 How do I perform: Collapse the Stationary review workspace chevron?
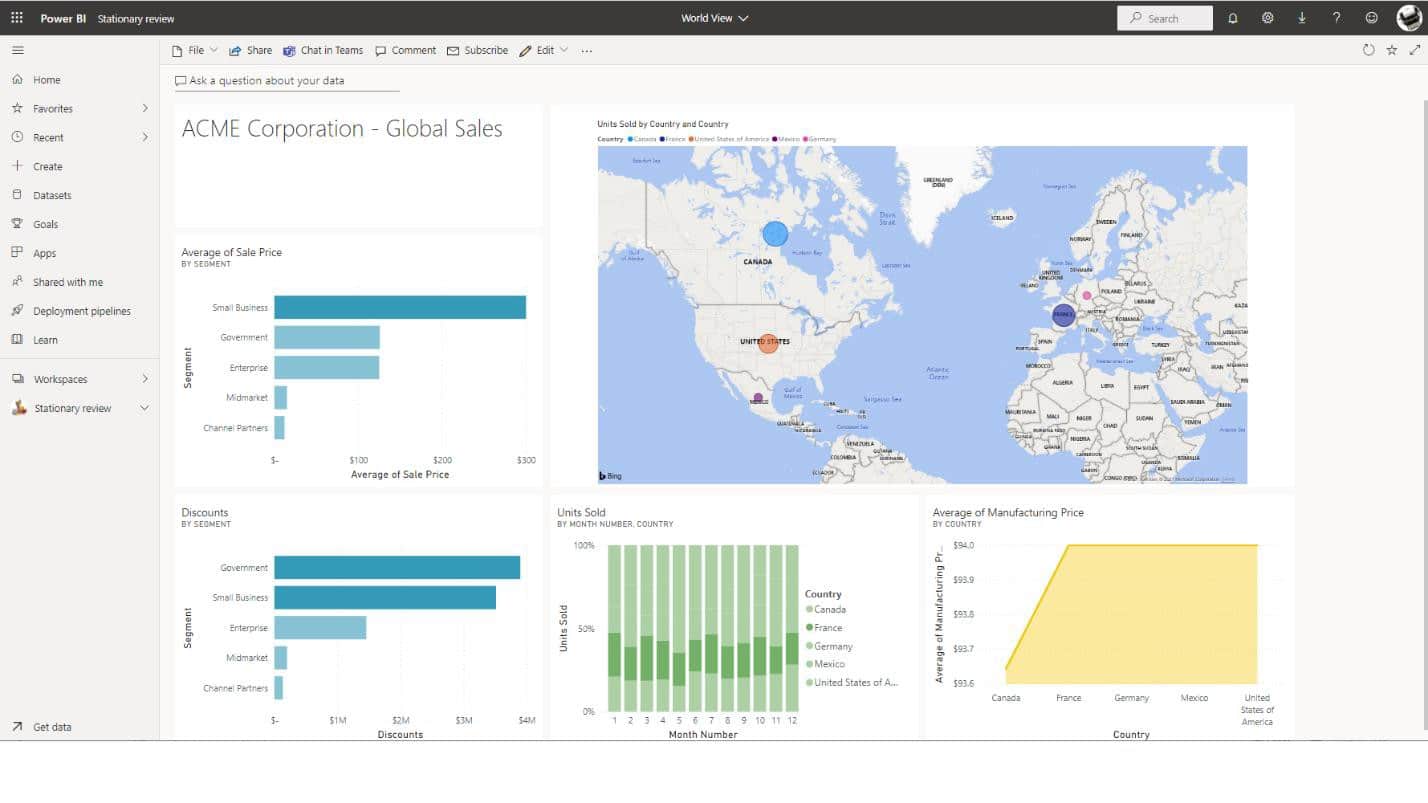[x=145, y=408]
